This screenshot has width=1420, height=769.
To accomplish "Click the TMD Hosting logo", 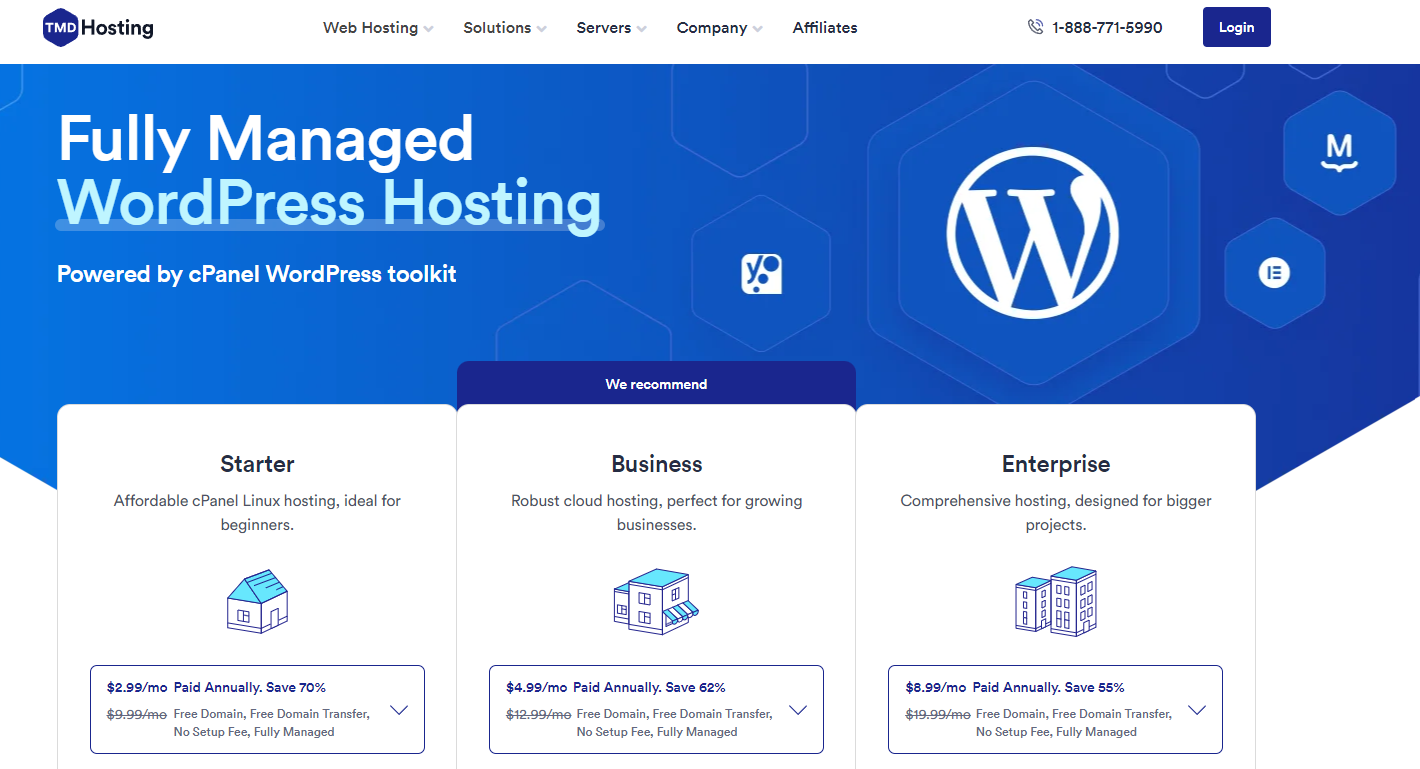I will click(98, 27).
